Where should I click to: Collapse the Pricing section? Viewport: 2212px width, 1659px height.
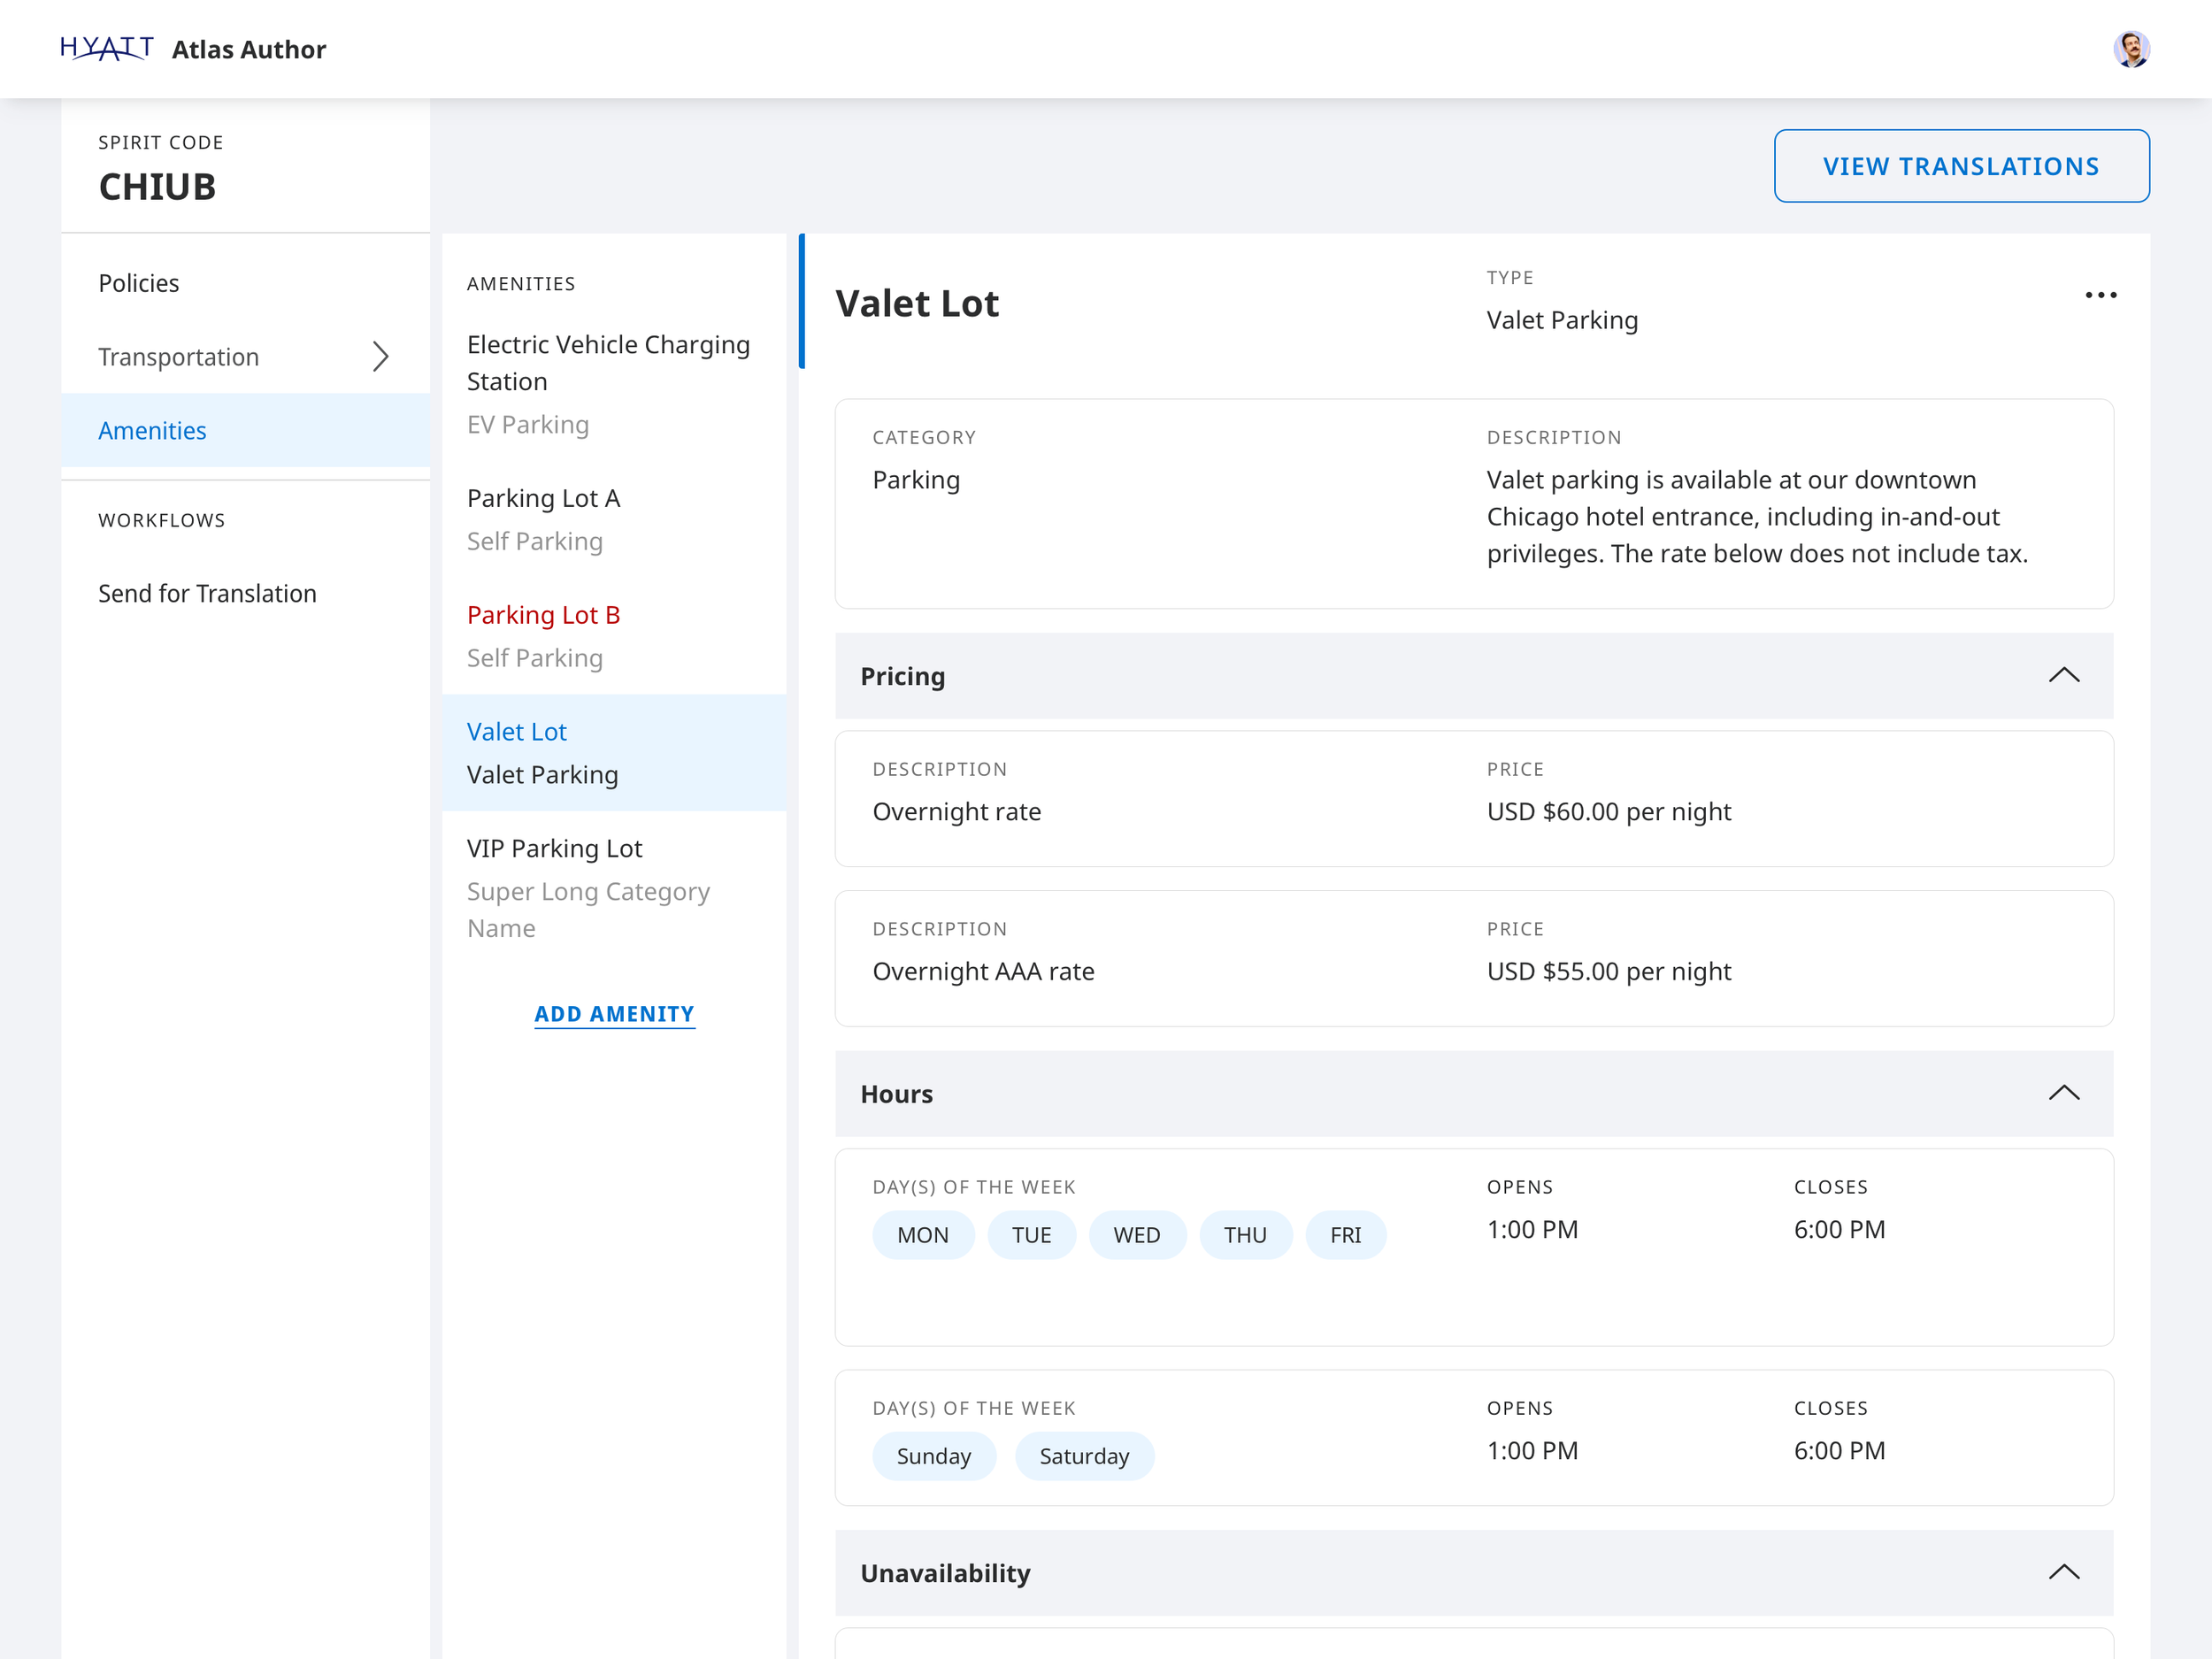(x=2063, y=676)
